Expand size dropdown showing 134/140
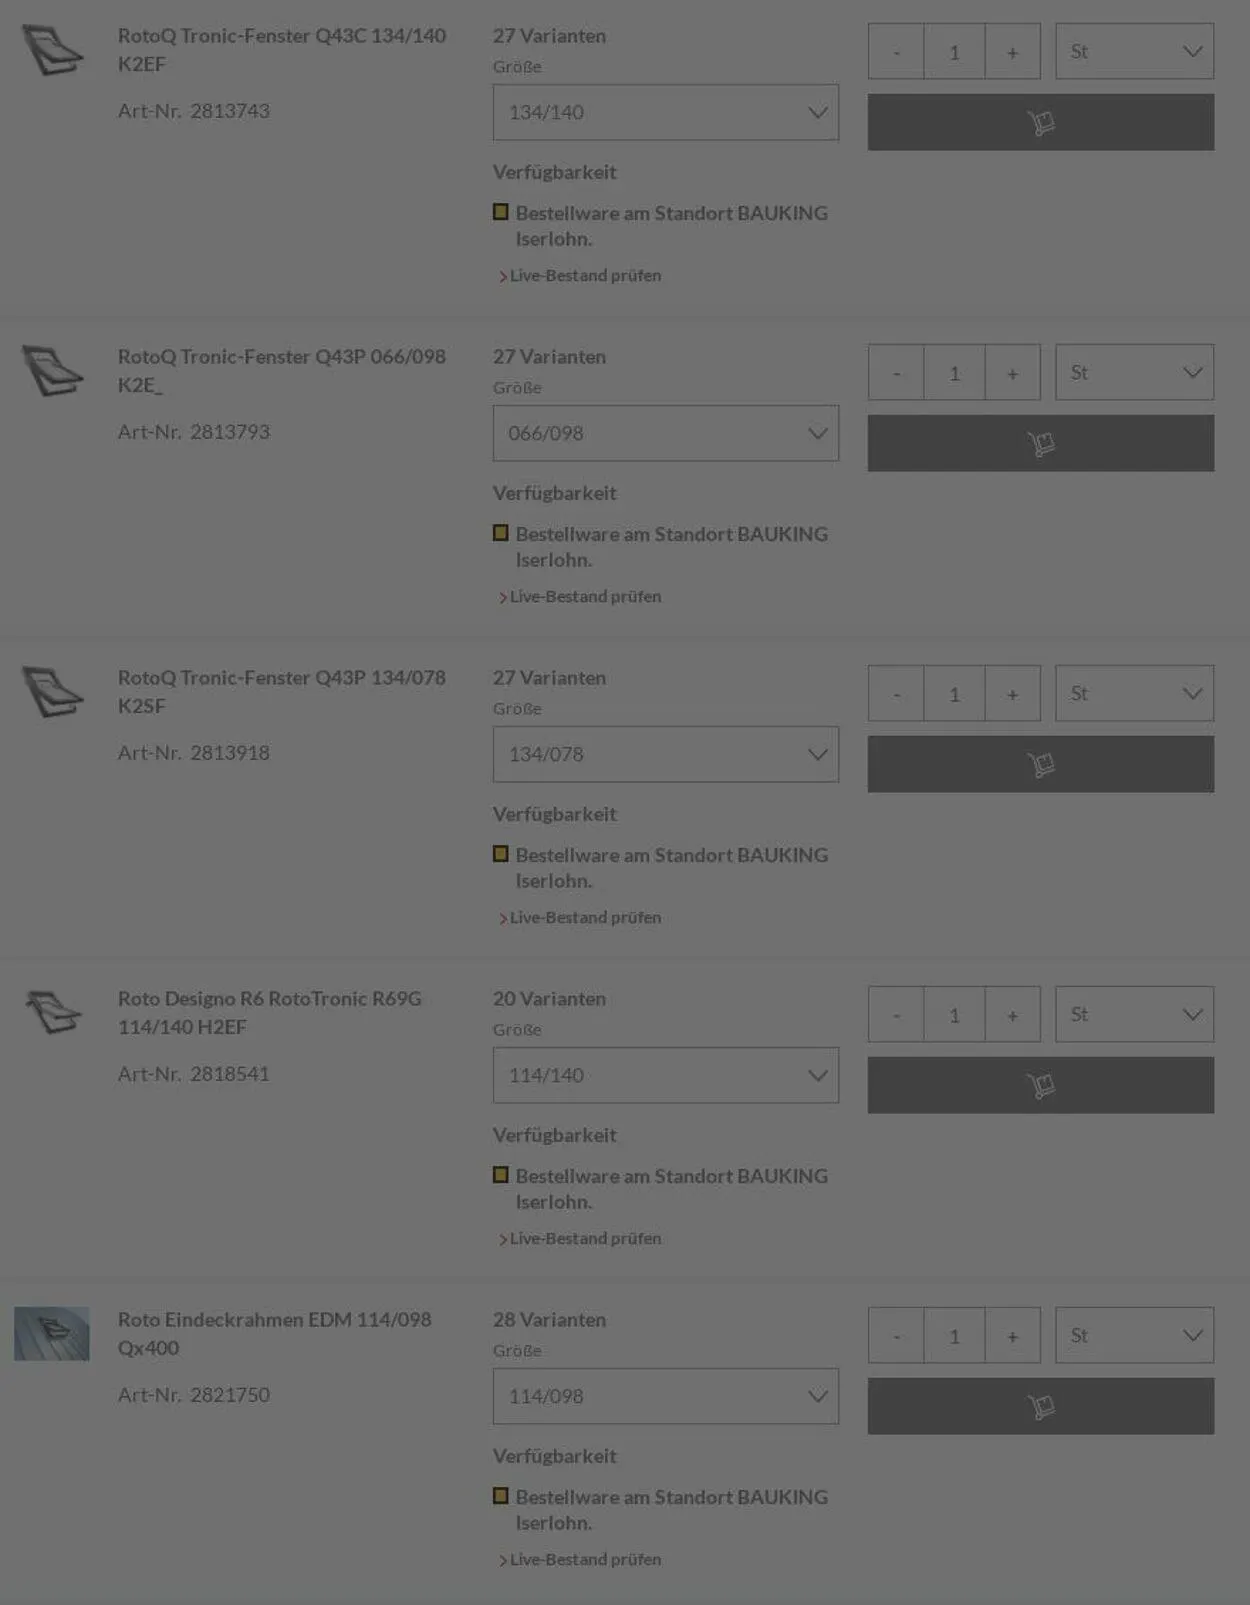 pos(665,112)
